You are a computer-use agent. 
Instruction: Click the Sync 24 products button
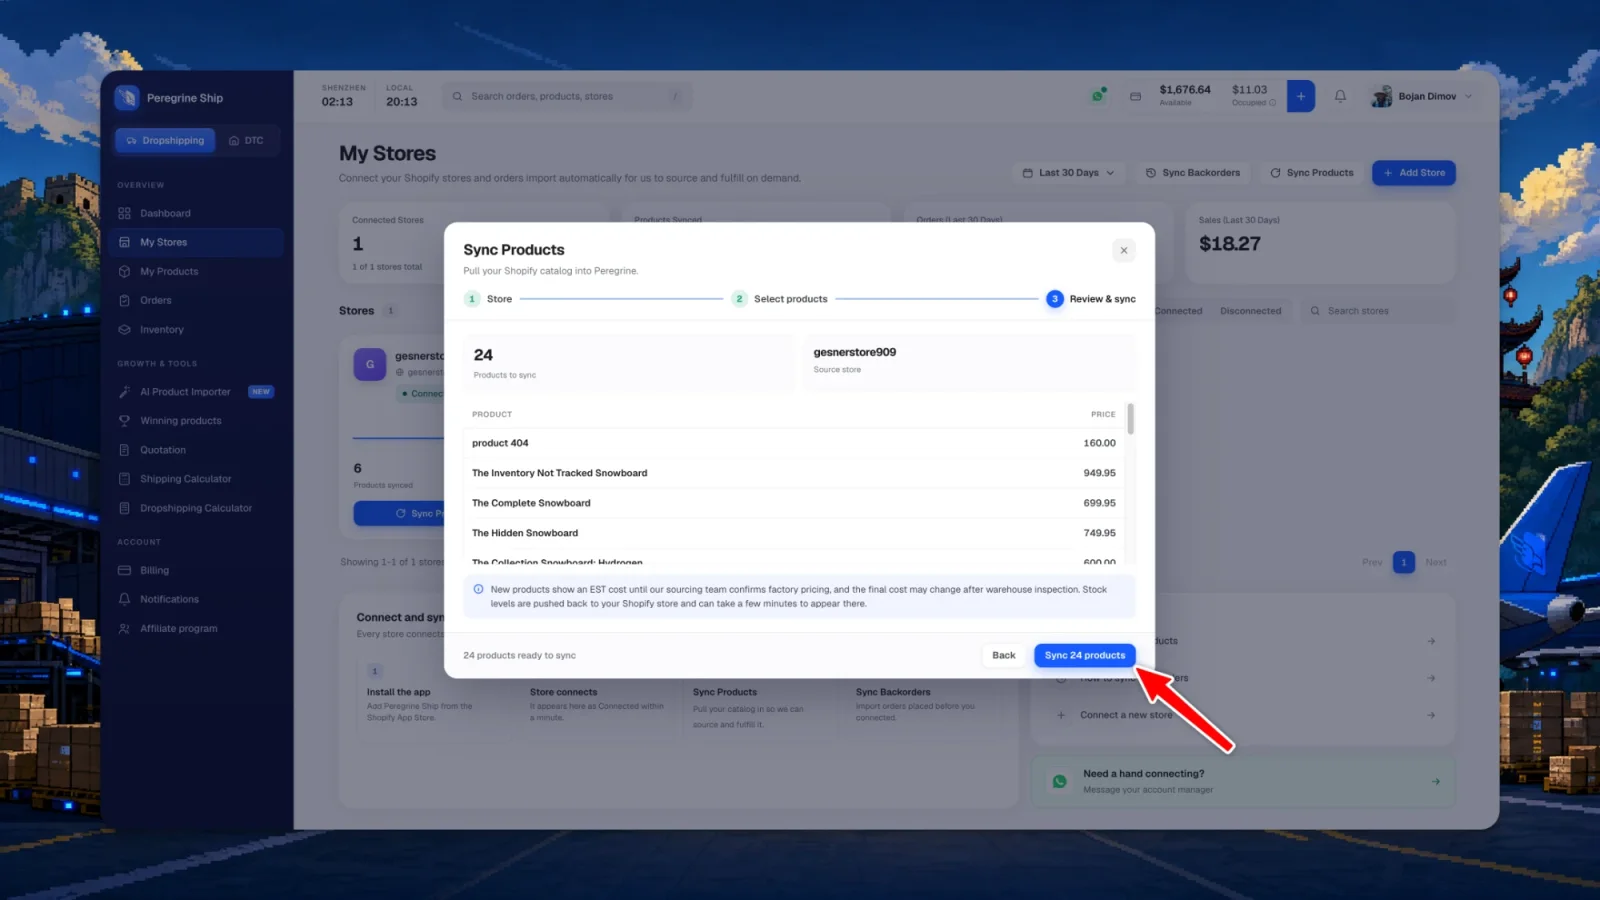pos(1084,655)
